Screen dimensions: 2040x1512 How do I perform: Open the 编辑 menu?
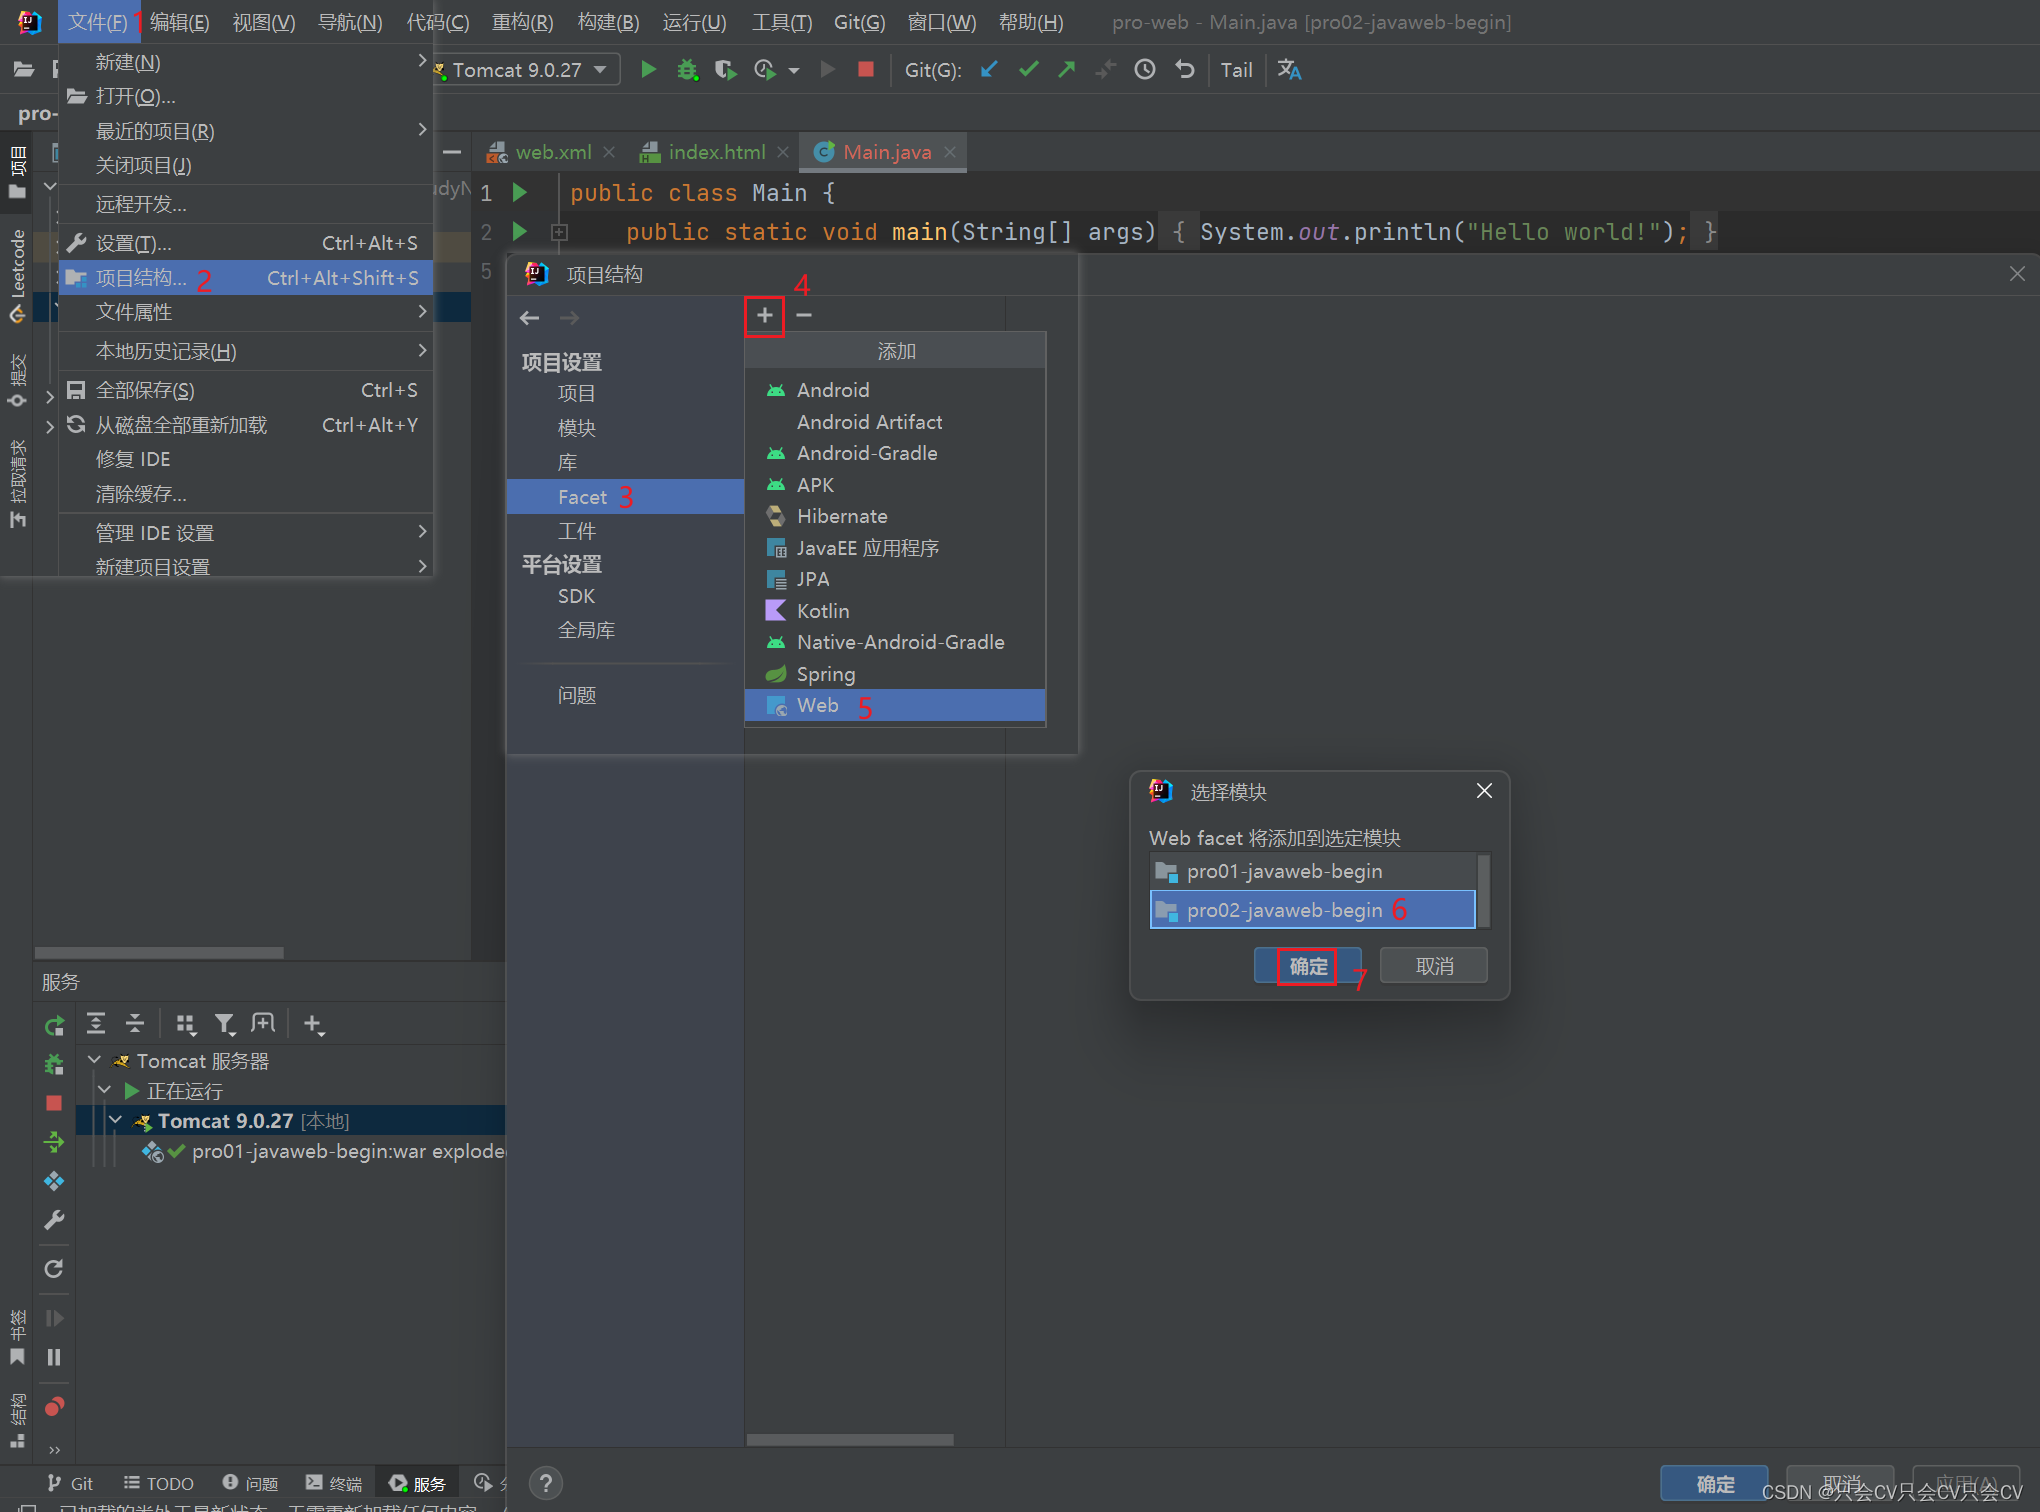(x=179, y=22)
